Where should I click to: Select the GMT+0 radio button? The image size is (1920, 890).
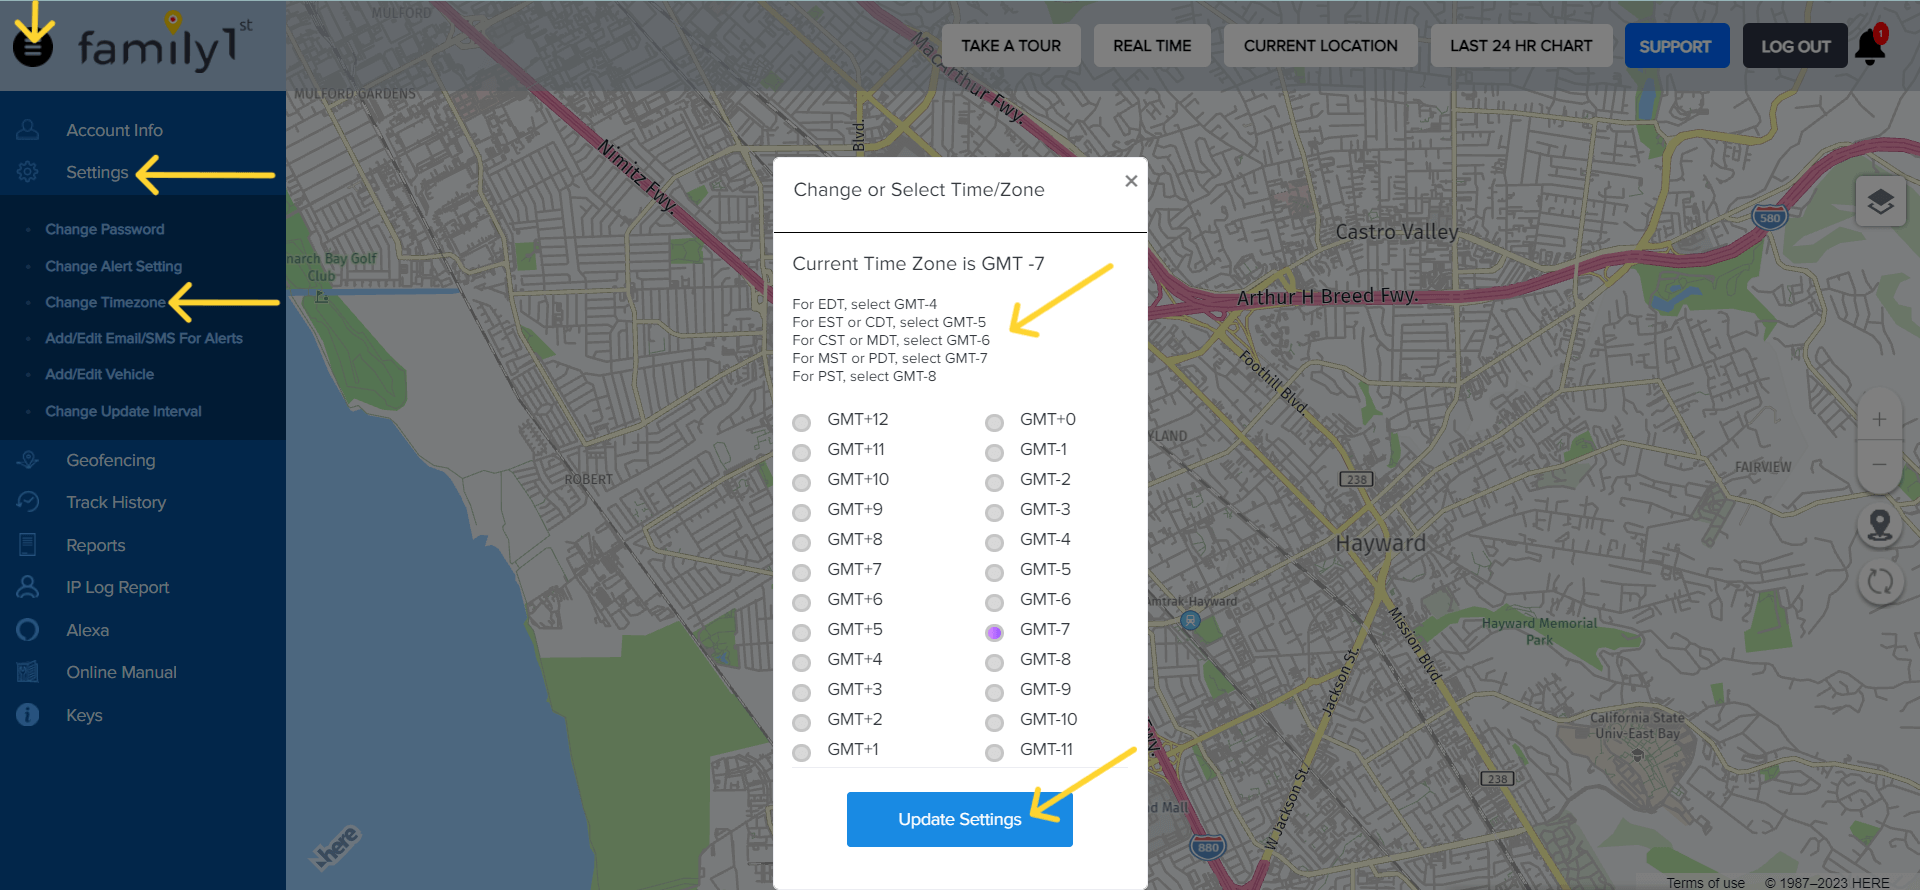(x=994, y=422)
